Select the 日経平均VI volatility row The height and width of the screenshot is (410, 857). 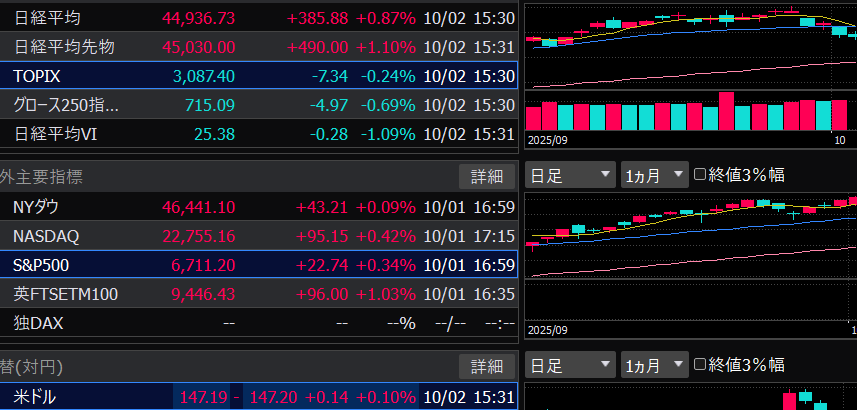pos(258,134)
